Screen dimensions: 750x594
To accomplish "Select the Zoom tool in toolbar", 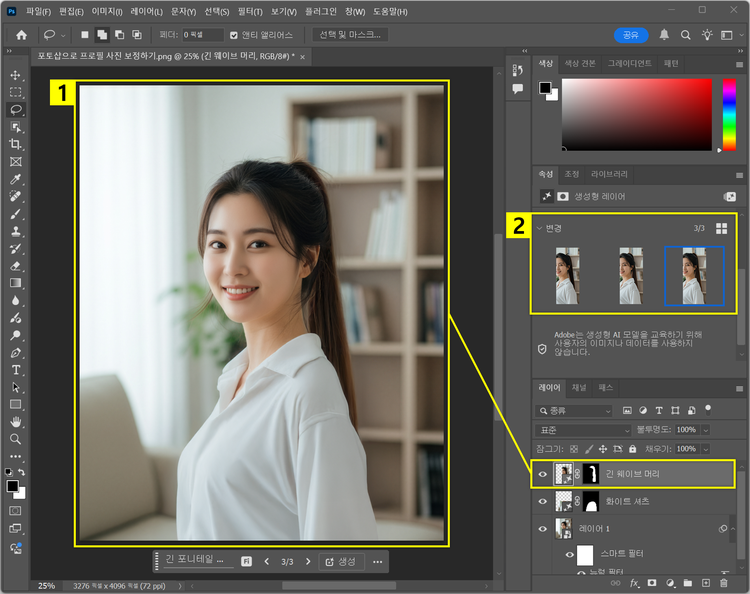I will click(x=15, y=439).
